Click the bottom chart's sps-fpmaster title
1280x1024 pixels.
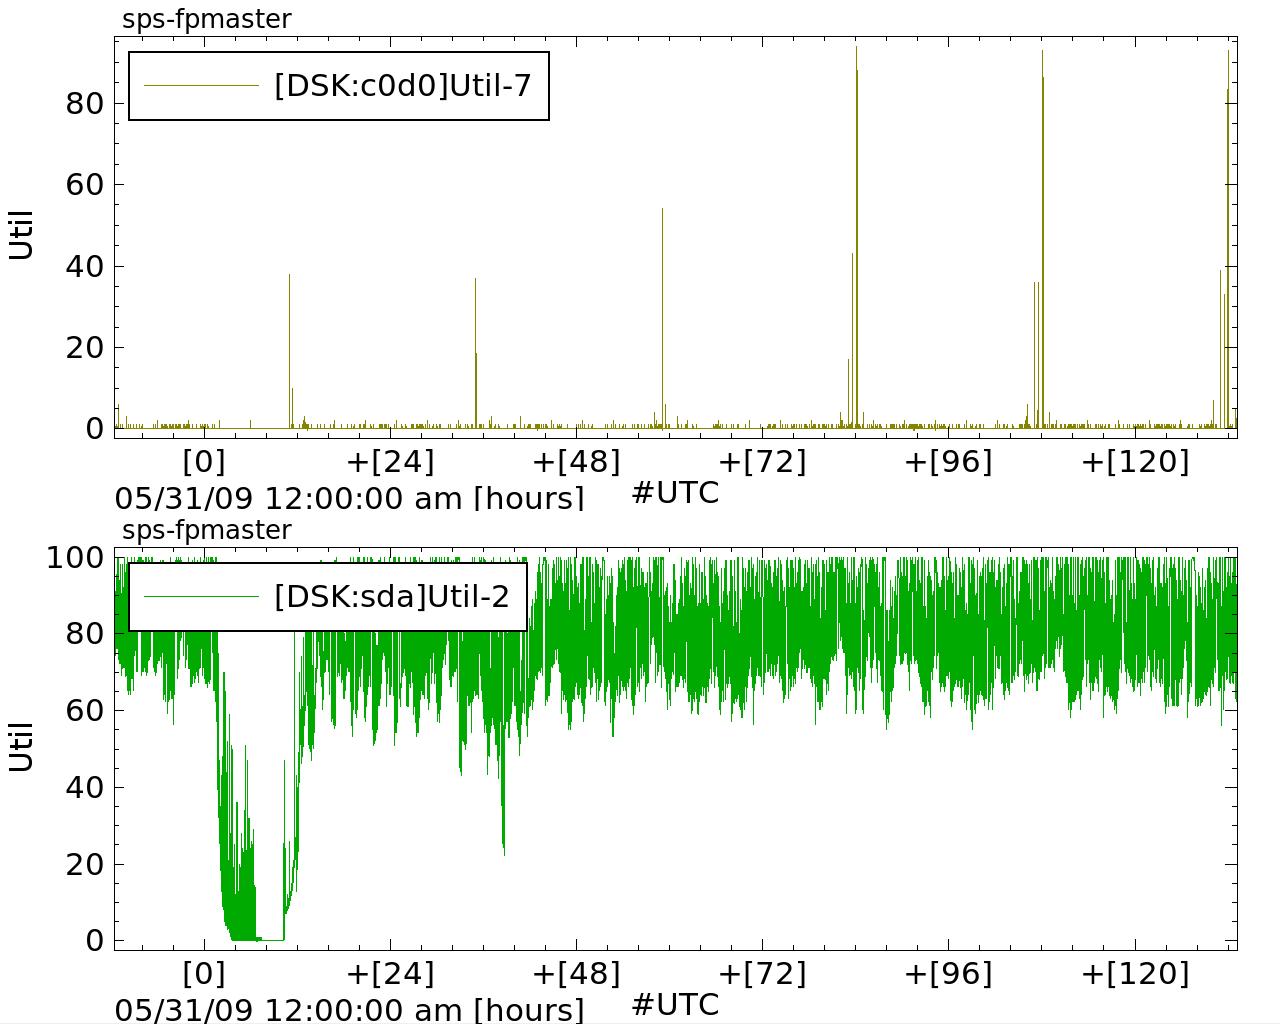[x=207, y=530]
